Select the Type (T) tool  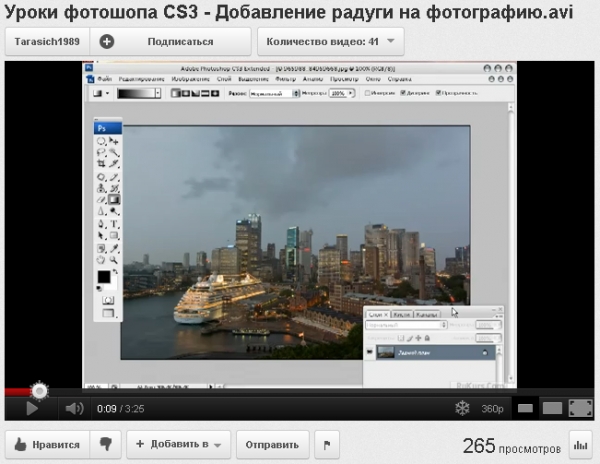tap(114, 224)
